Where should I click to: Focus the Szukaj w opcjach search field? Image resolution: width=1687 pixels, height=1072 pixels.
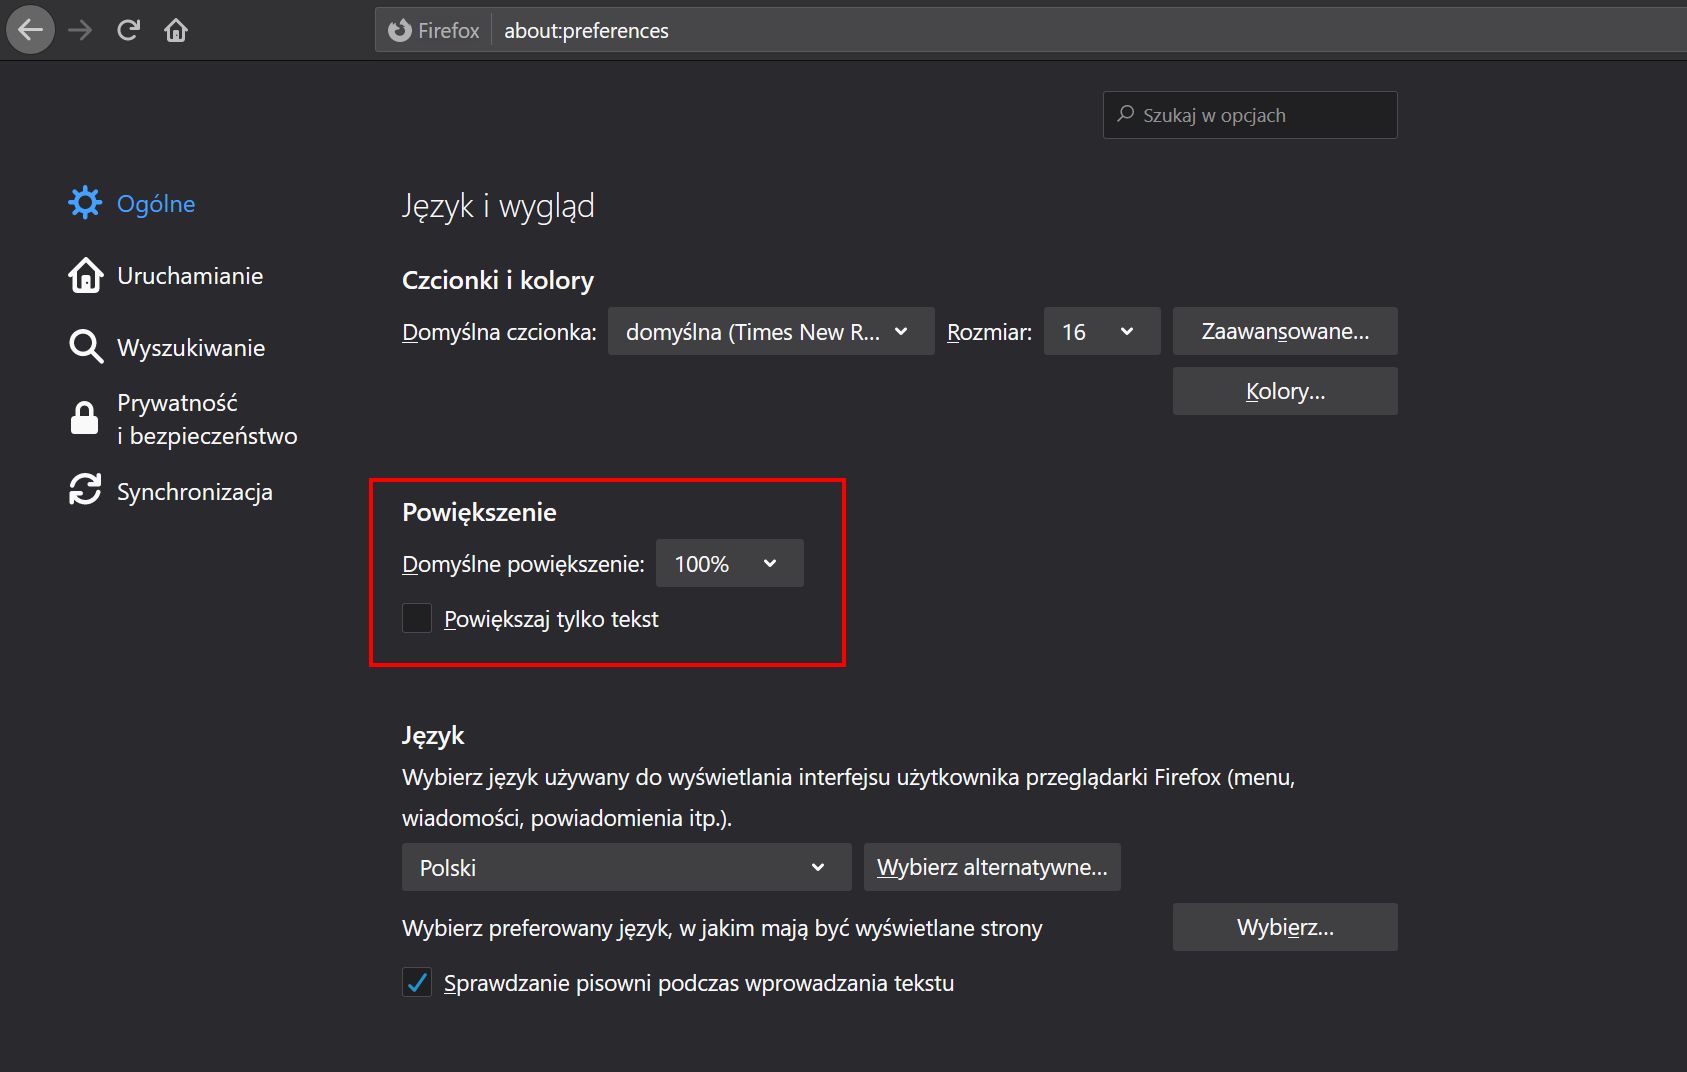pos(1250,115)
